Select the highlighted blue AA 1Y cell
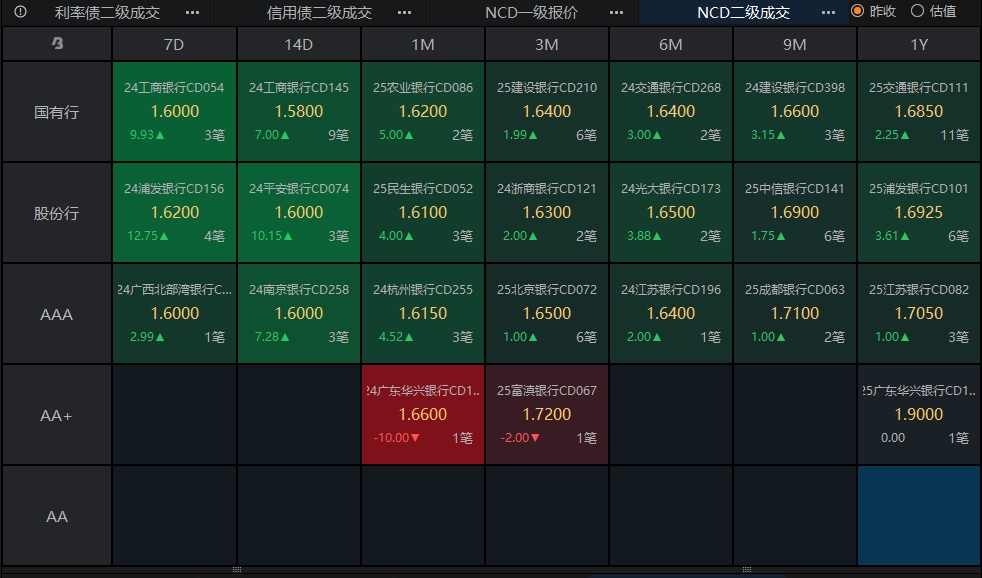Viewport: 982px width, 578px height. click(919, 516)
